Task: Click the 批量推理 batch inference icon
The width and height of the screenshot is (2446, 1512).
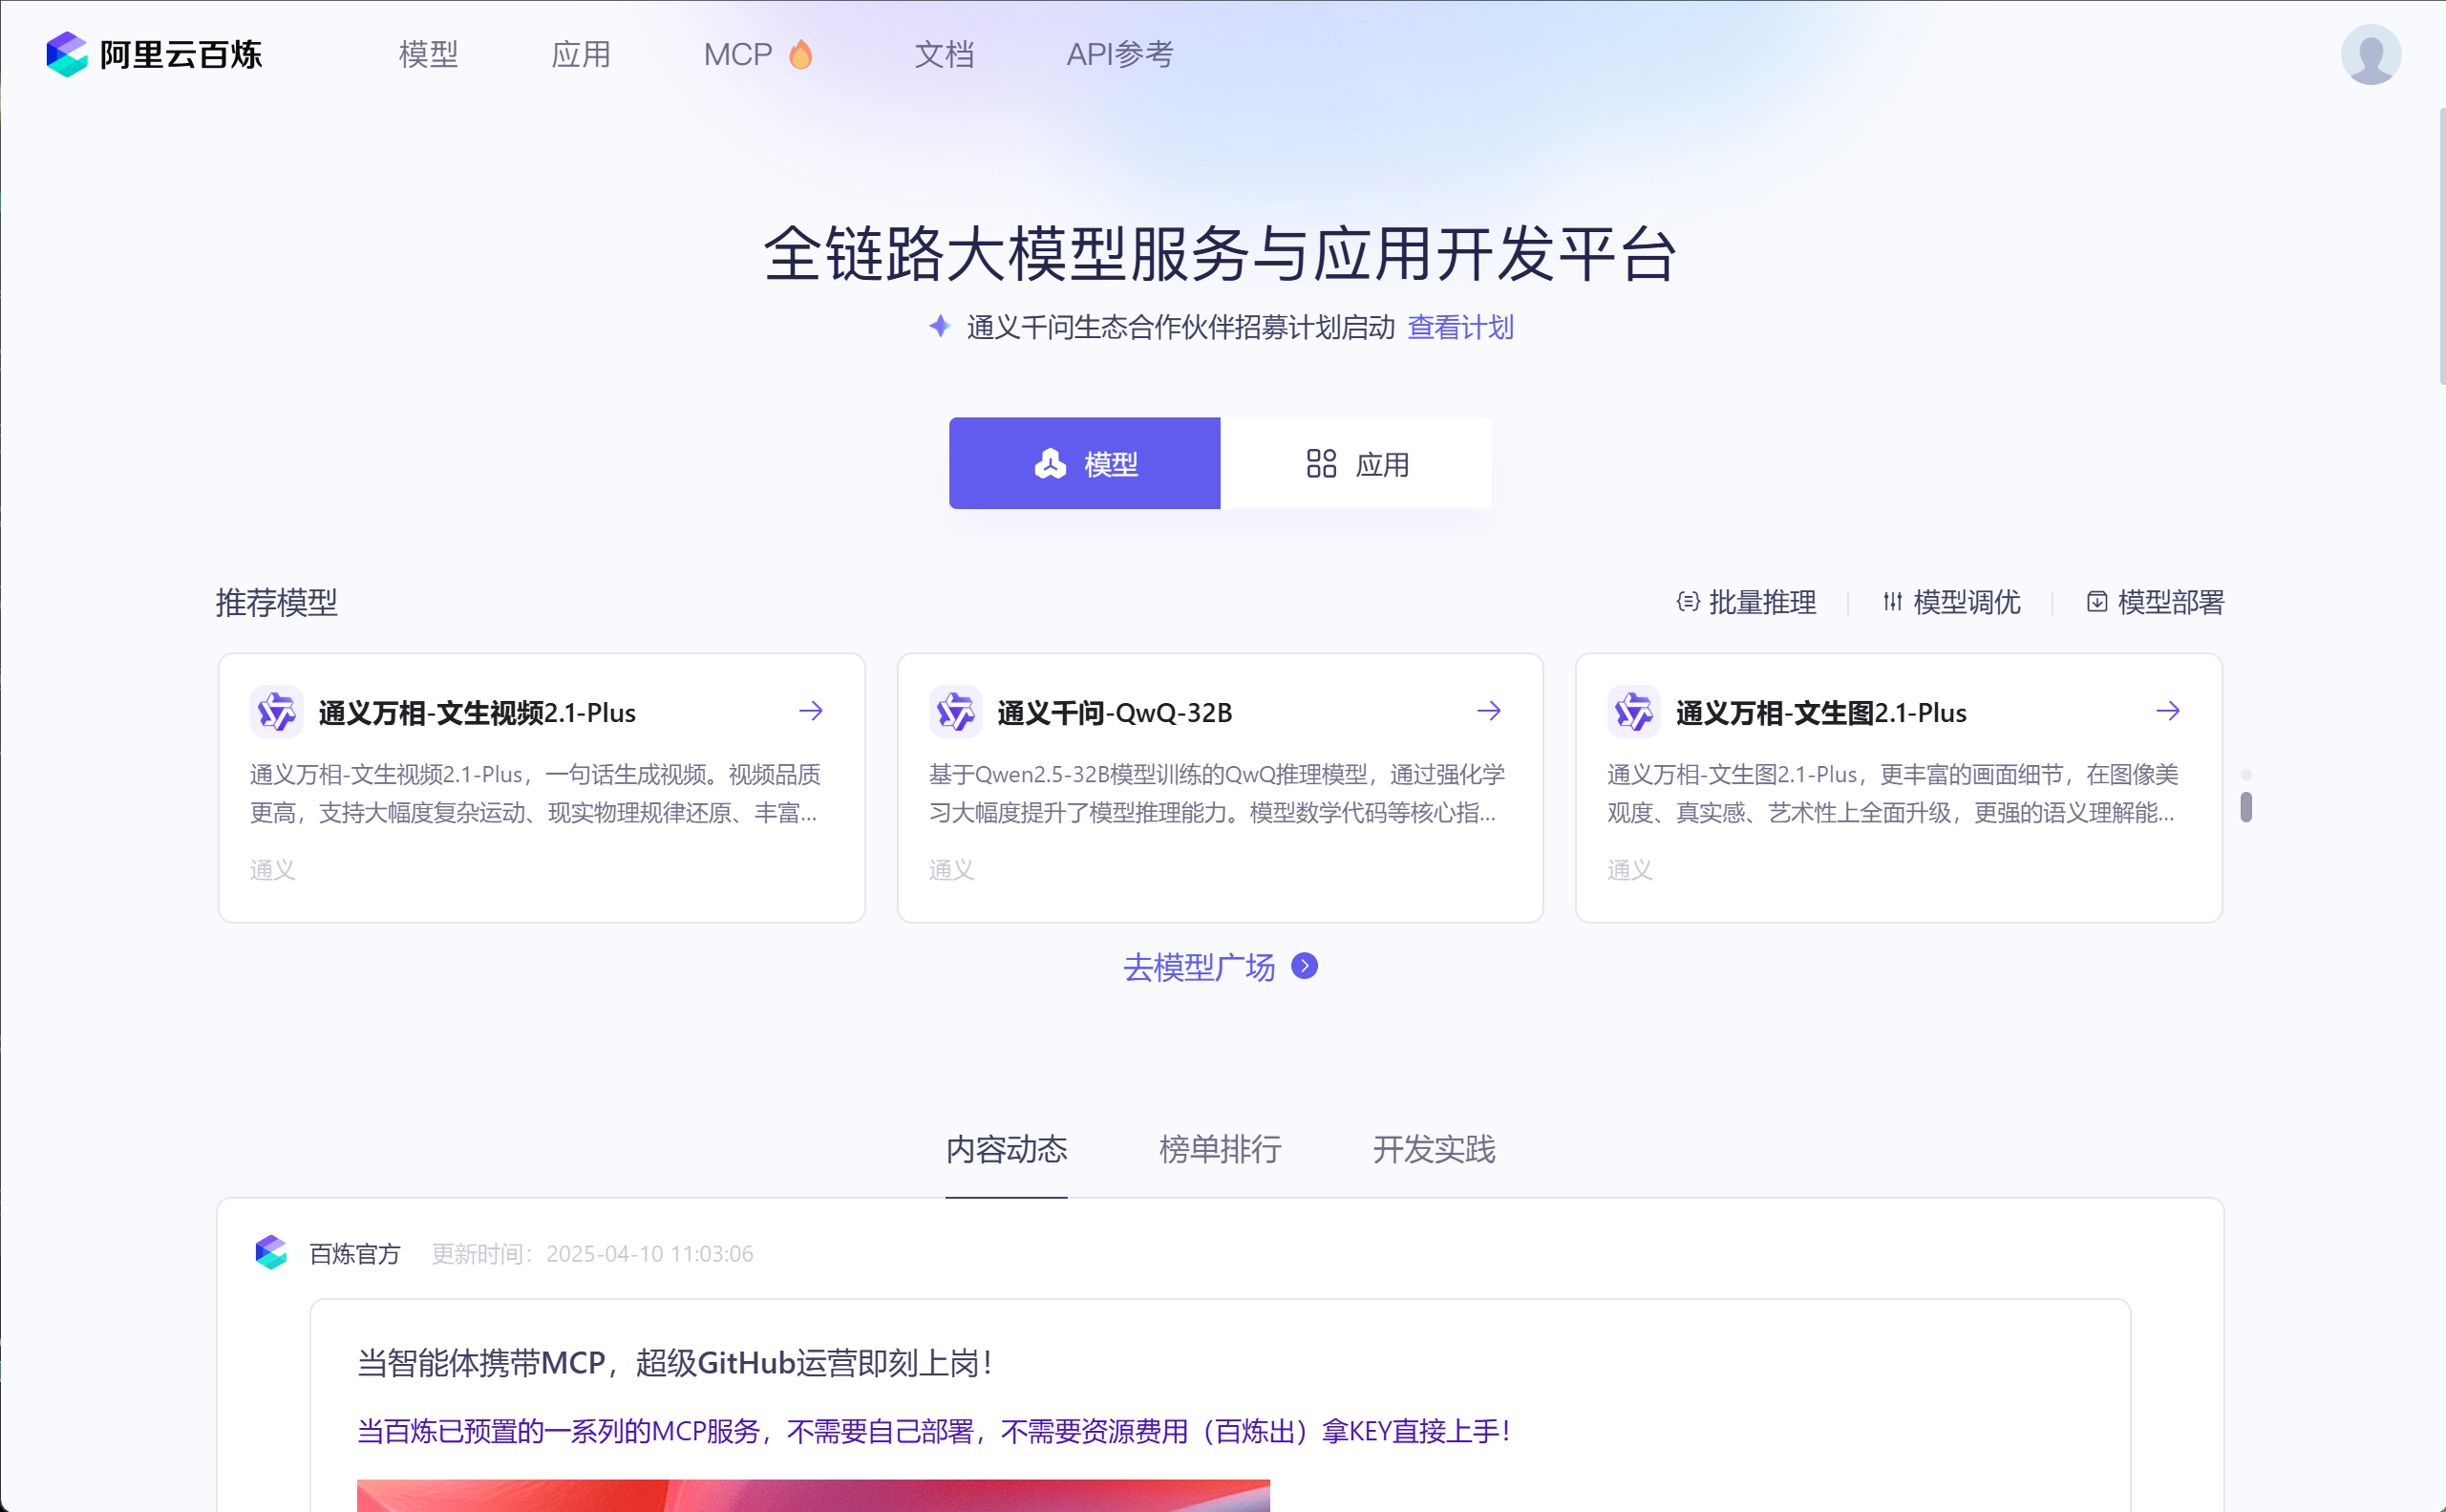Action: coord(1688,602)
